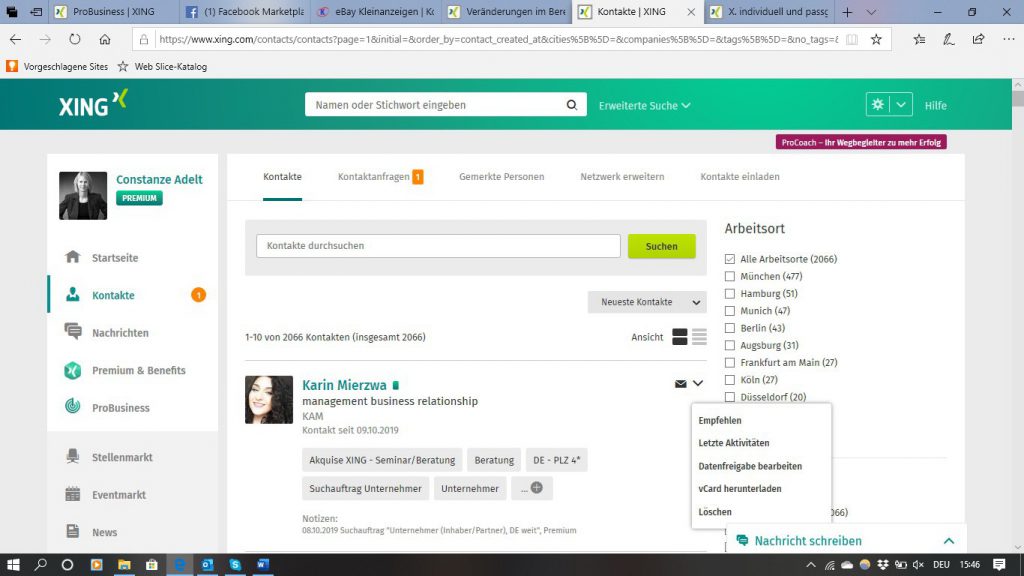Image resolution: width=1024 pixels, height=576 pixels.
Task: Open browser reading view icon
Action: [x=852, y=39]
